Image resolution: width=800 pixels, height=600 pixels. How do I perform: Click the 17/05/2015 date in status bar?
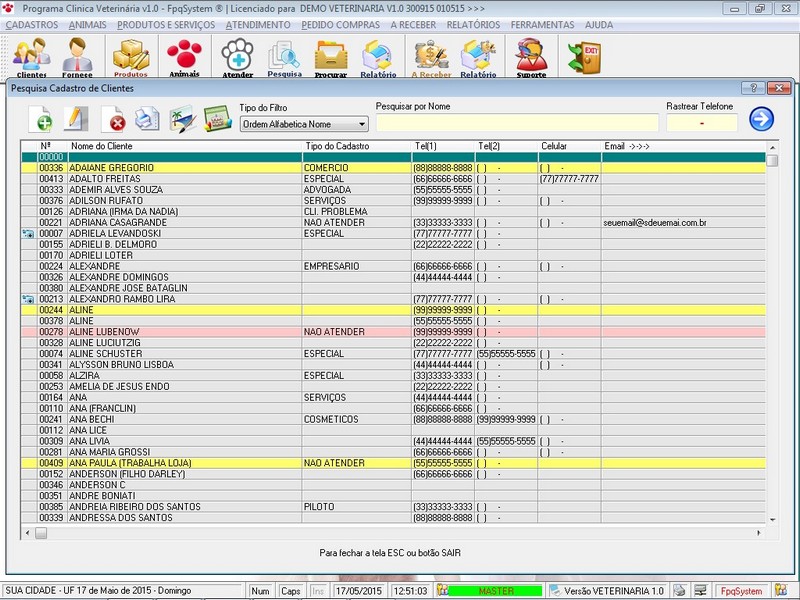pyautogui.click(x=358, y=591)
